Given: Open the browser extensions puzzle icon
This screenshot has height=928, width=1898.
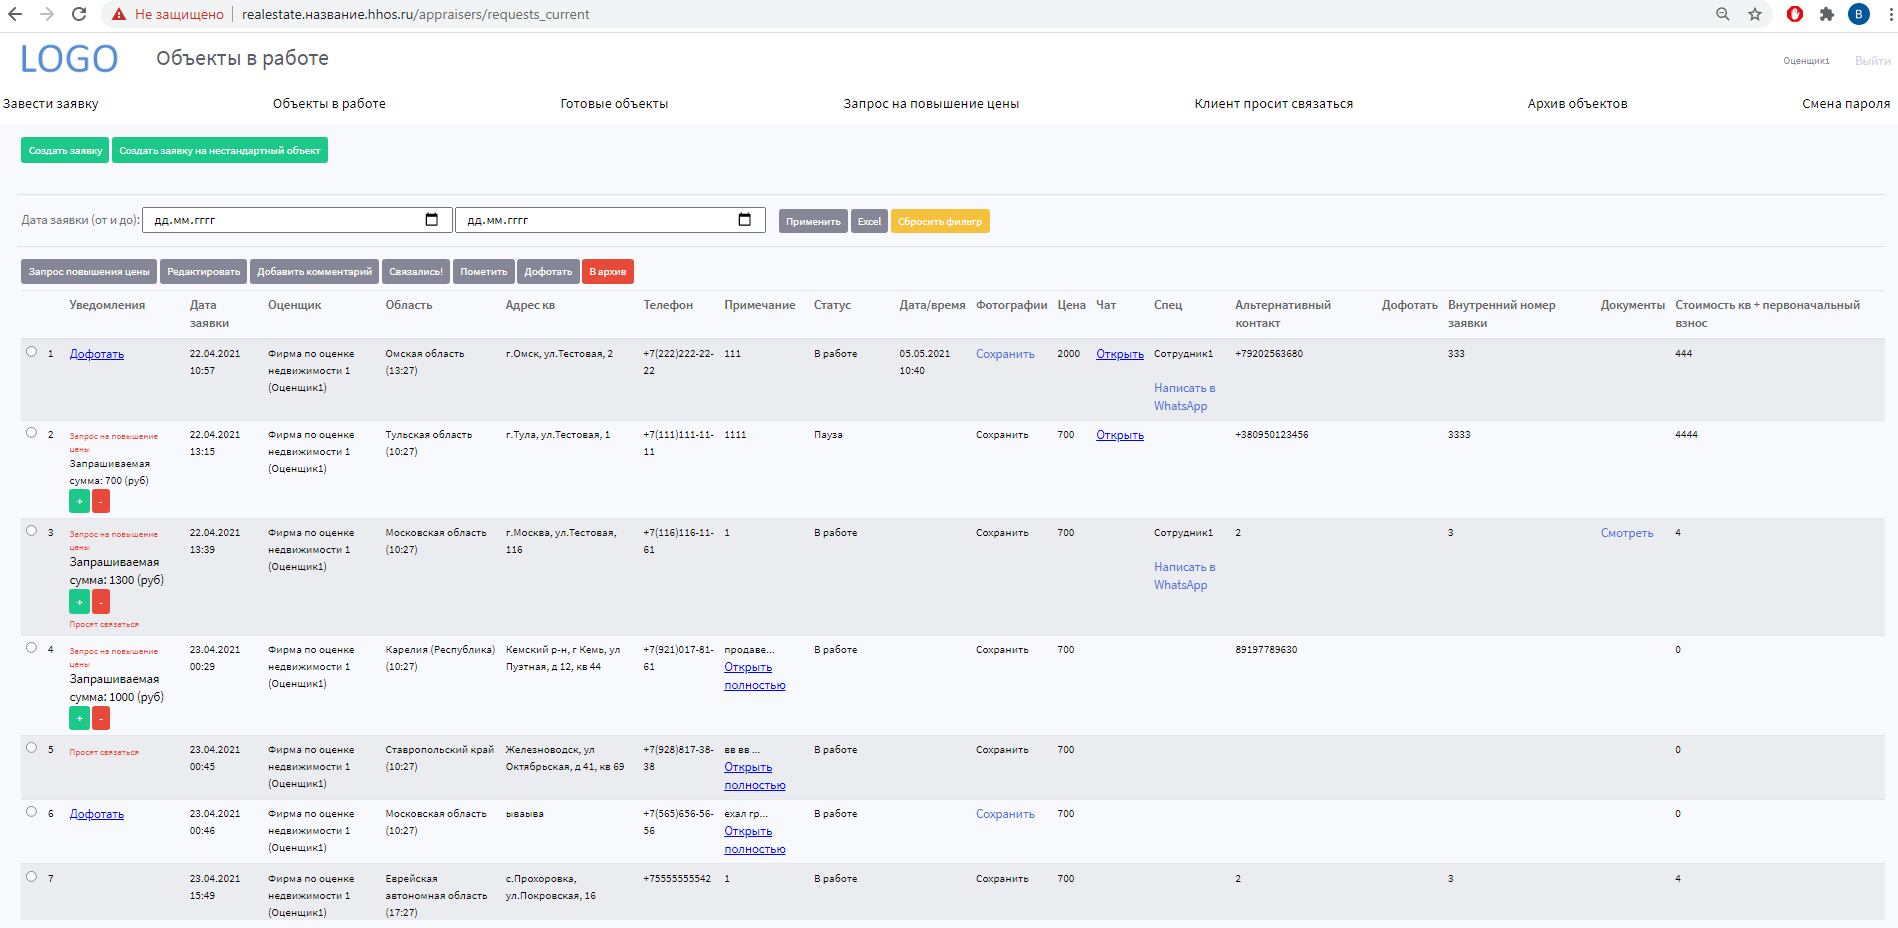Looking at the screenshot, I should point(1827,14).
